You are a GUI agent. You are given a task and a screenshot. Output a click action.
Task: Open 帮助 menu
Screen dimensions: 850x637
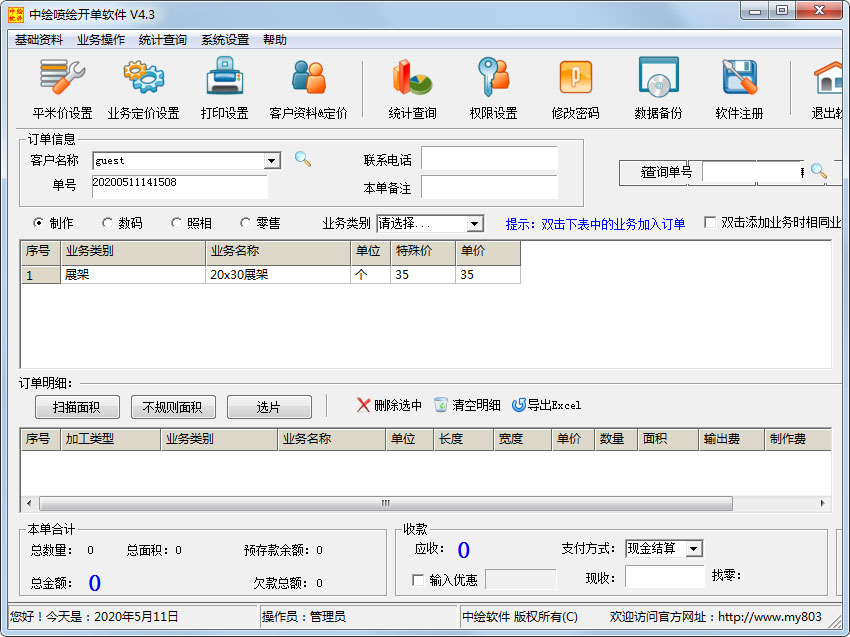[275, 40]
